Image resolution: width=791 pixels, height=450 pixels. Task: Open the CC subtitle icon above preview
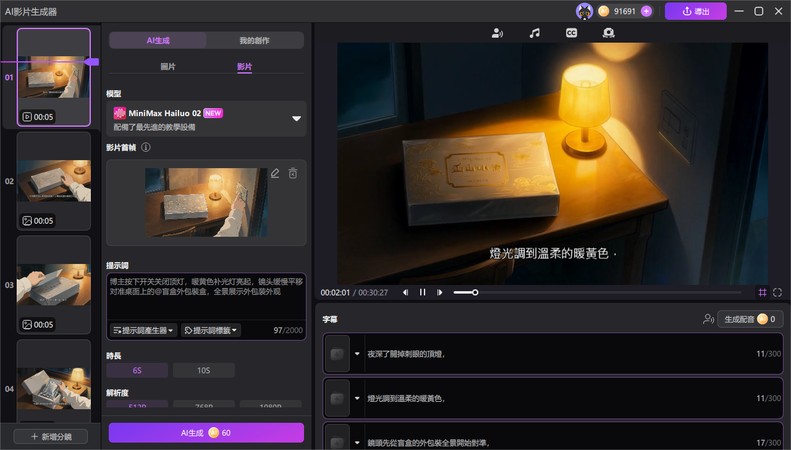pos(572,33)
